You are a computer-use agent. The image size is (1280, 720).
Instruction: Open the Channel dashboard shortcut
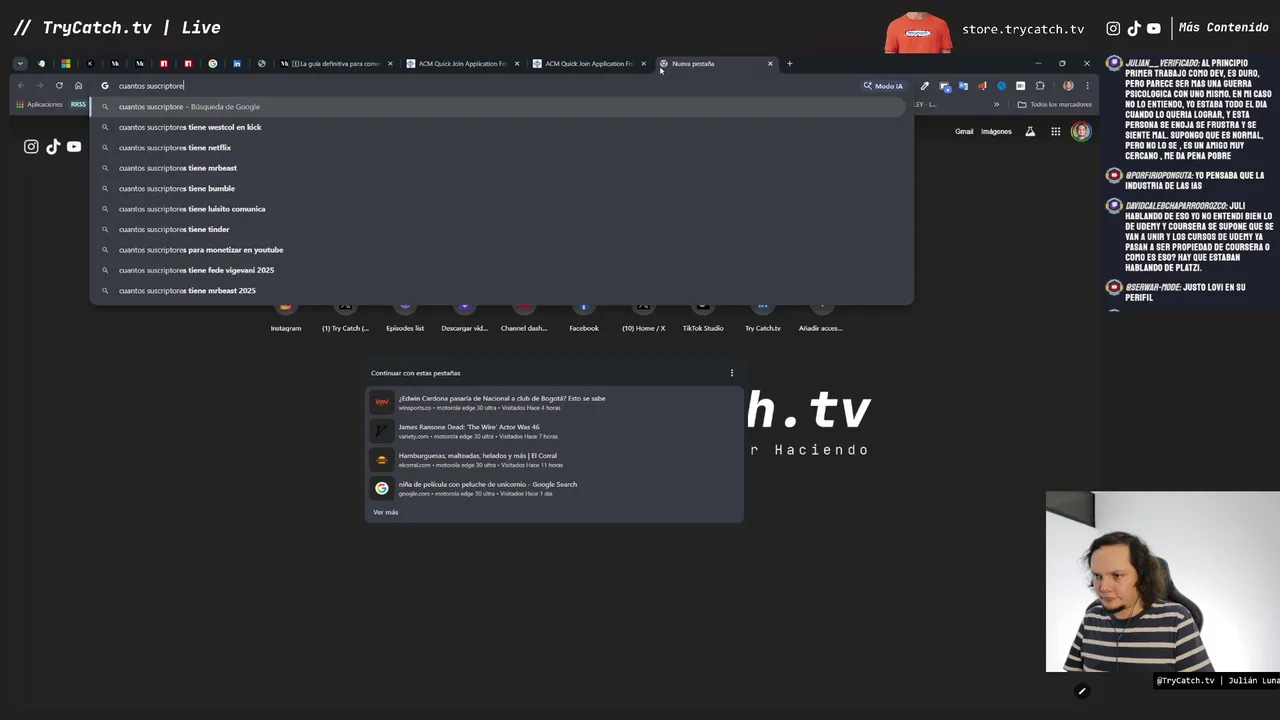tap(524, 317)
